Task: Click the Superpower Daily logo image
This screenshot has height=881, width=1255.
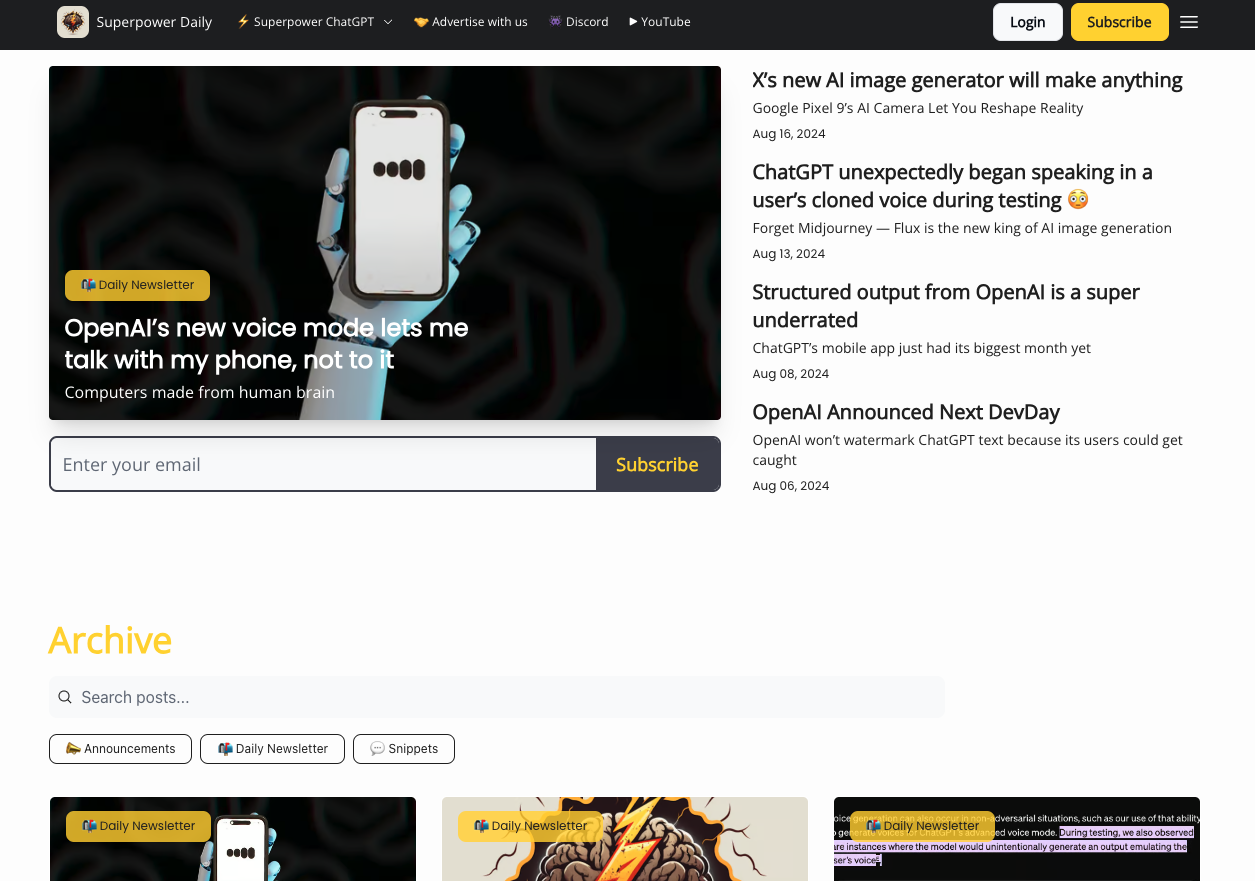Action: 73,22
